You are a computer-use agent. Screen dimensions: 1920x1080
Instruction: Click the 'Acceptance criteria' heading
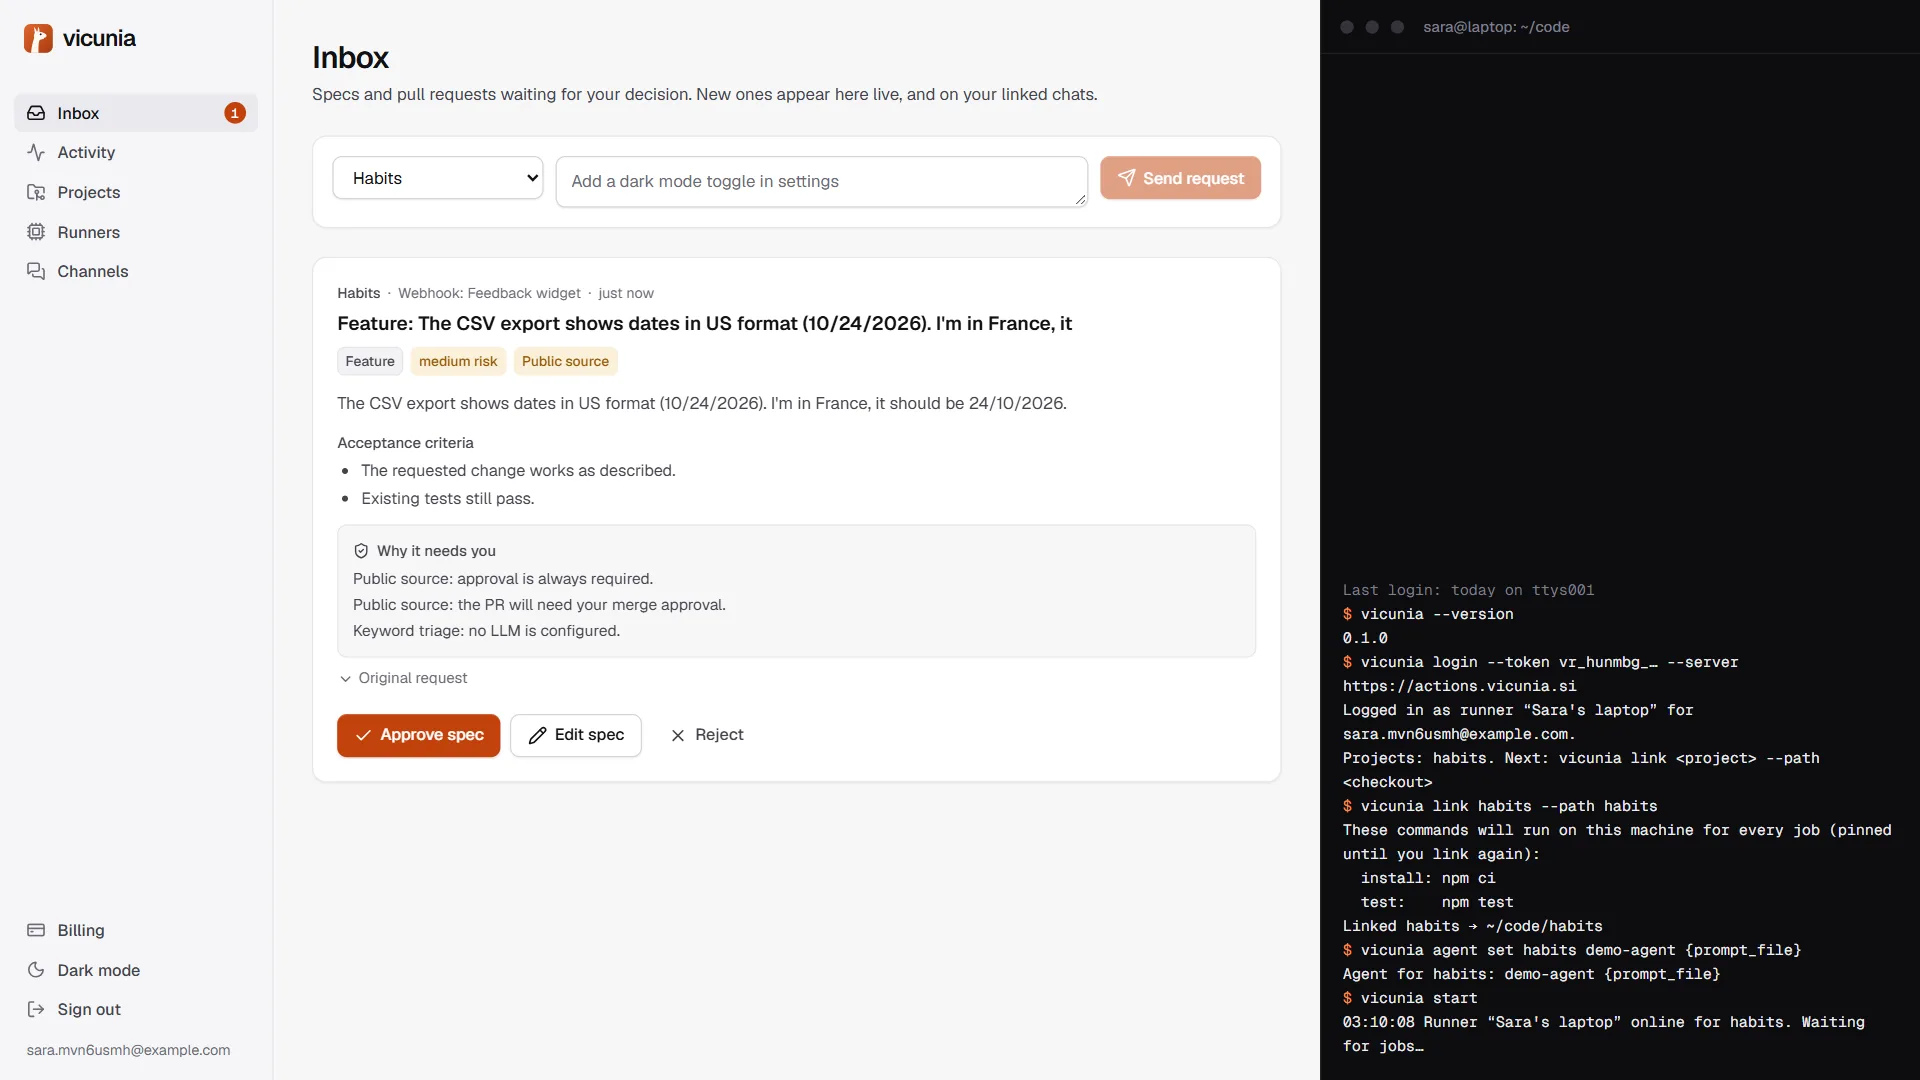[x=405, y=443]
